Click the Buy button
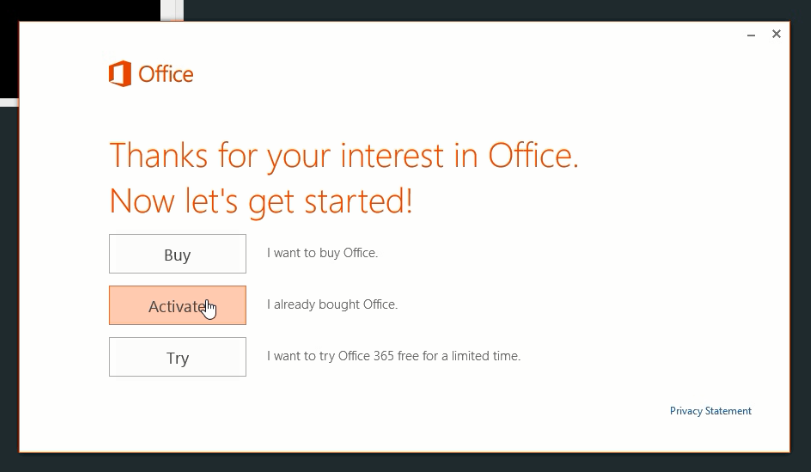Viewport: 811px width, 472px height. 177,254
